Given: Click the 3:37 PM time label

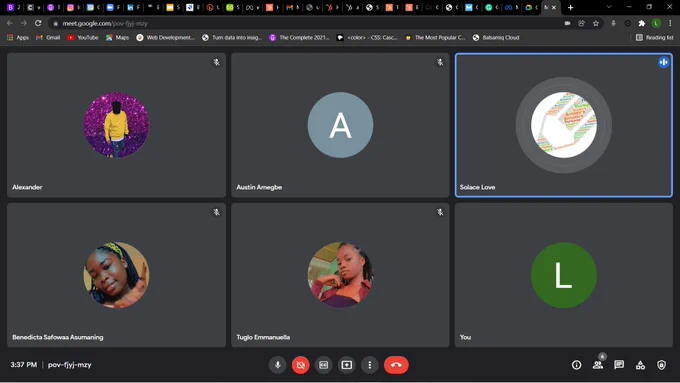Looking at the screenshot, I should point(23,365).
